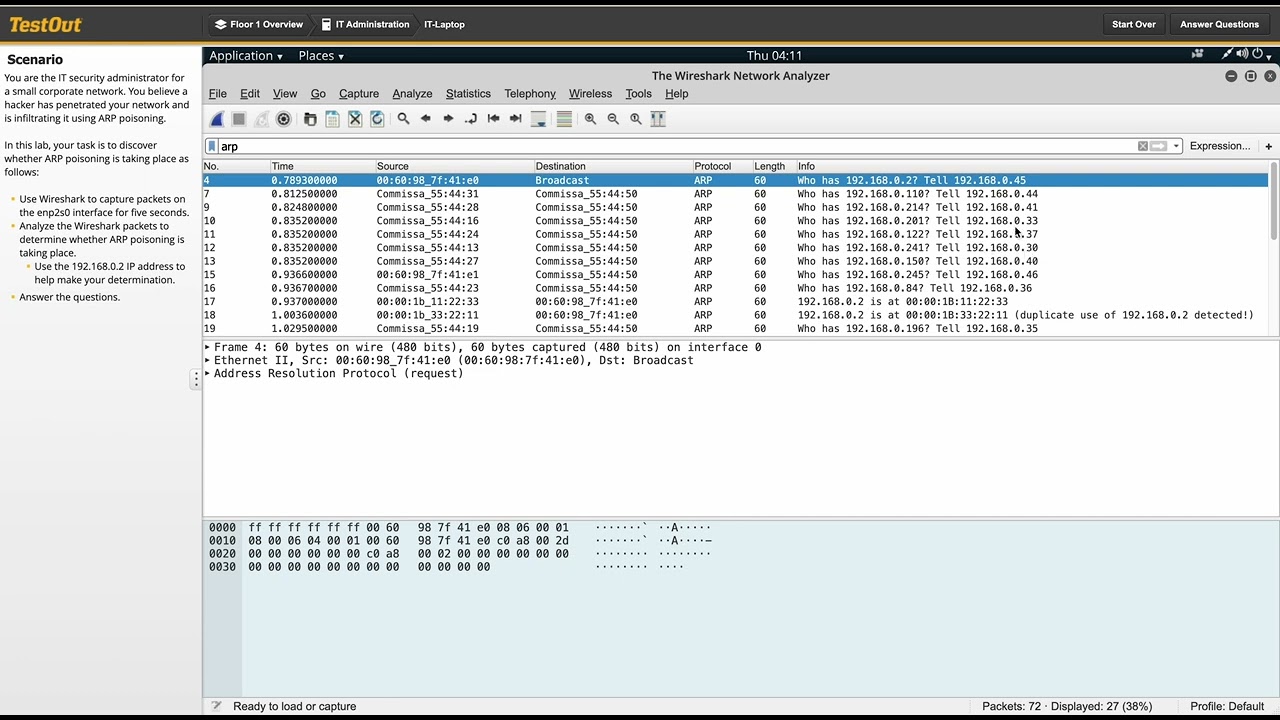
Task: Go to IT Administration breadcrumb
Action: [x=365, y=24]
